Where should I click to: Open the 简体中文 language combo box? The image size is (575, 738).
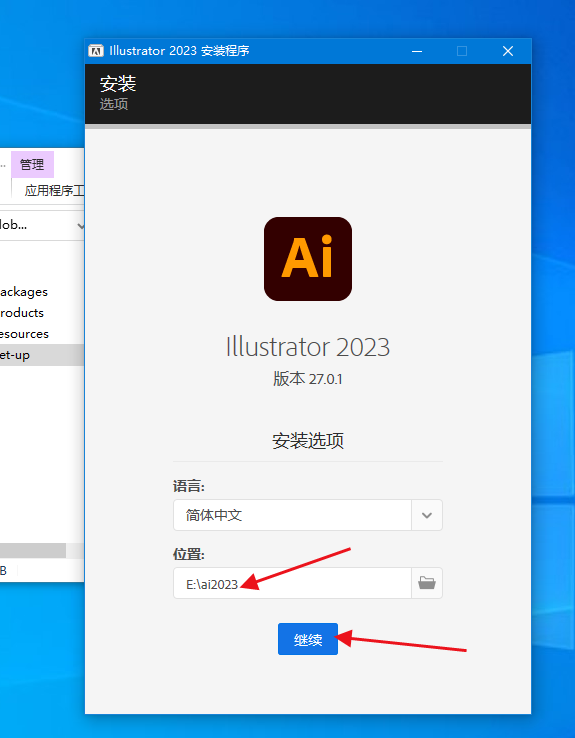pyautogui.click(x=308, y=515)
